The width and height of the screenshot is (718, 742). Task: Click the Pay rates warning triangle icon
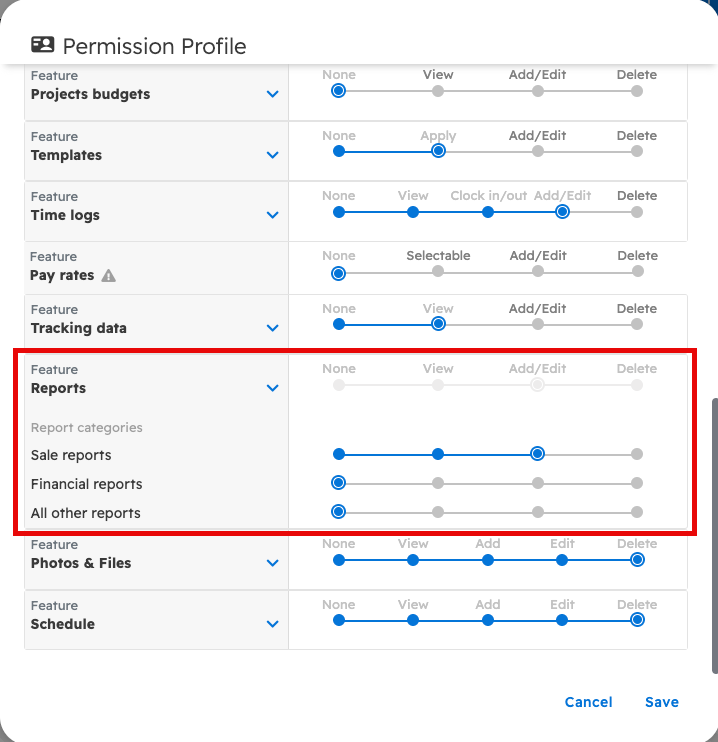click(x=109, y=275)
